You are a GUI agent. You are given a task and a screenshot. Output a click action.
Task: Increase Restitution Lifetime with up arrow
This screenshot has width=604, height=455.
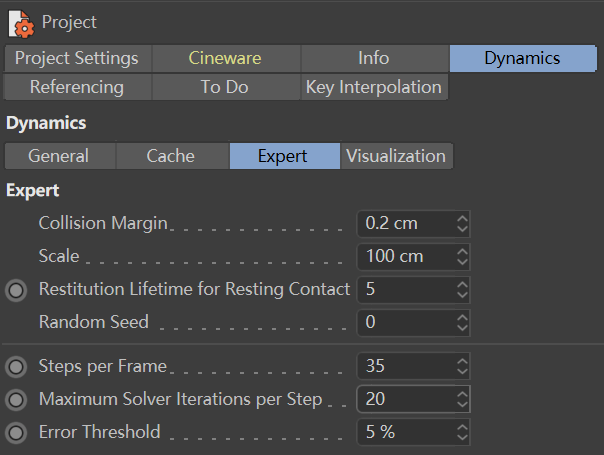pos(462,284)
